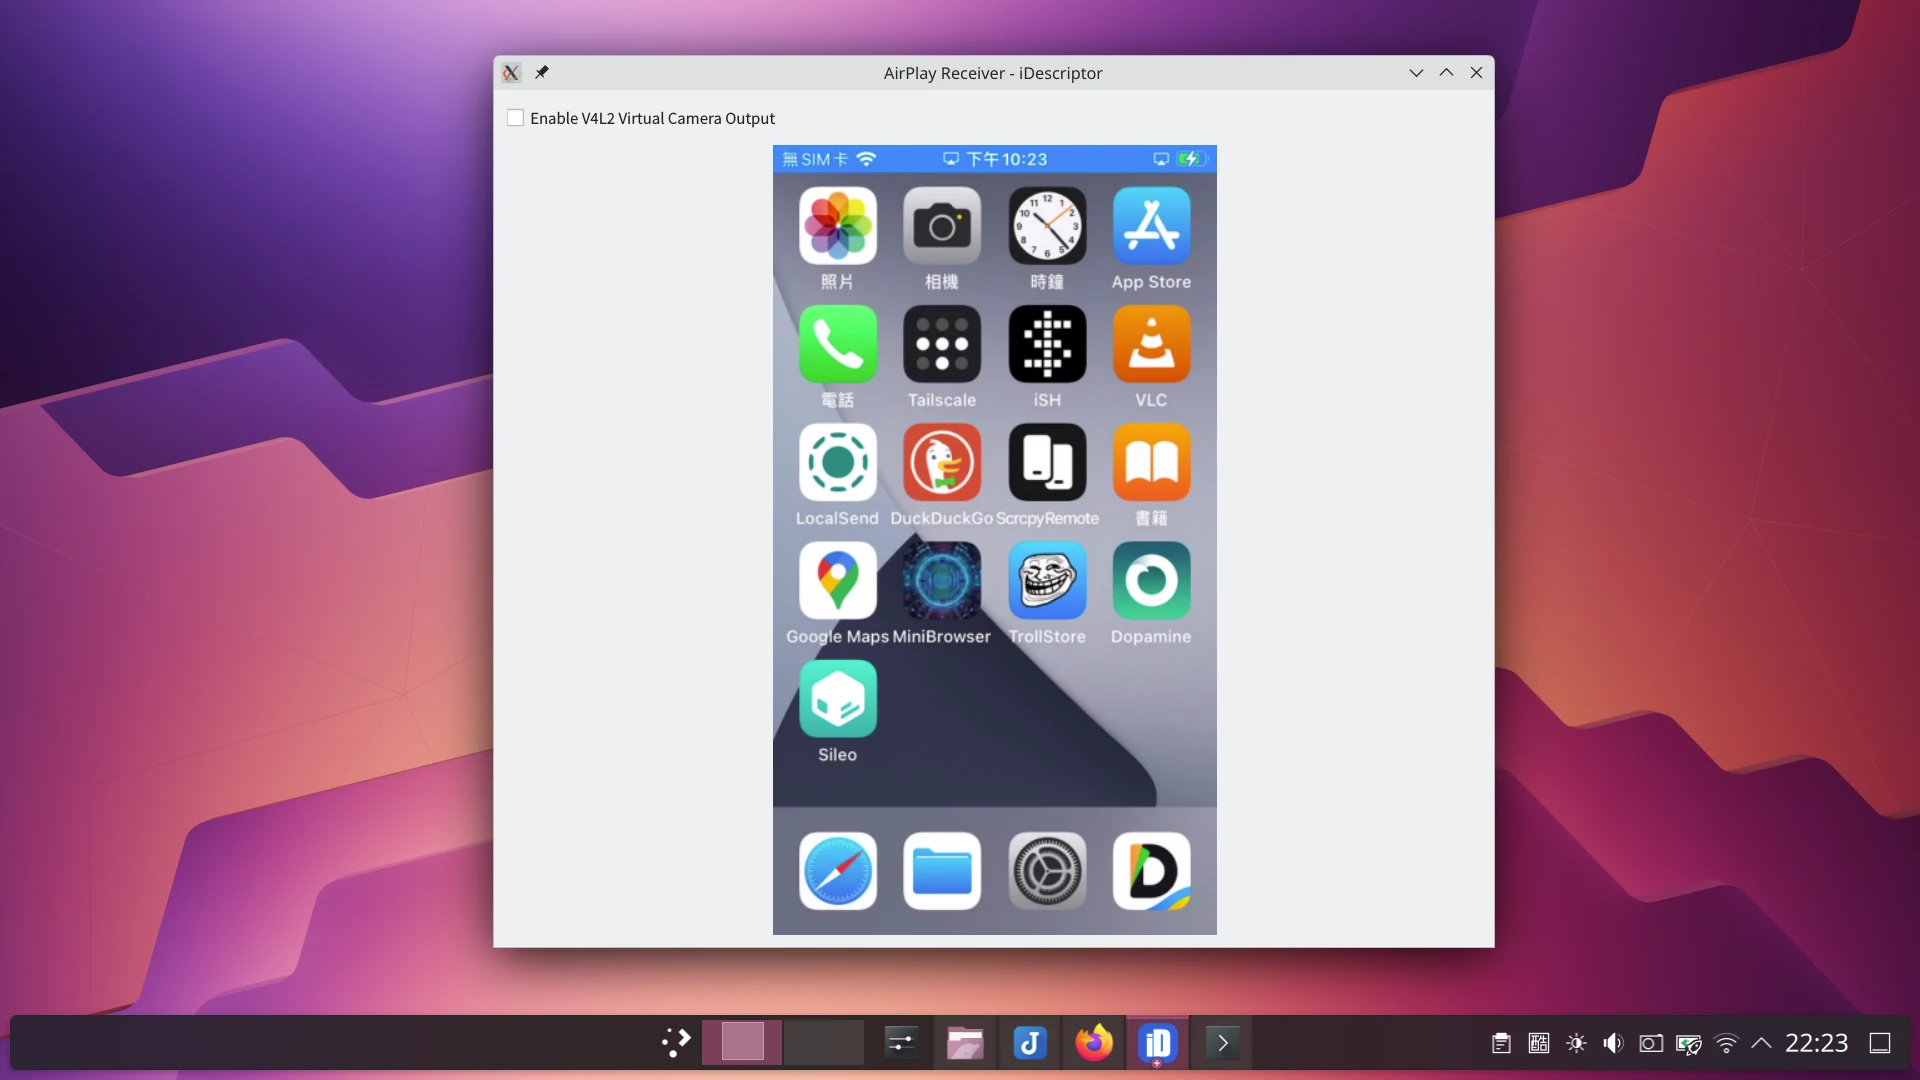Open the window menu from the titlebar icon
The height and width of the screenshot is (1080, 1920).
tap(511, 72)
